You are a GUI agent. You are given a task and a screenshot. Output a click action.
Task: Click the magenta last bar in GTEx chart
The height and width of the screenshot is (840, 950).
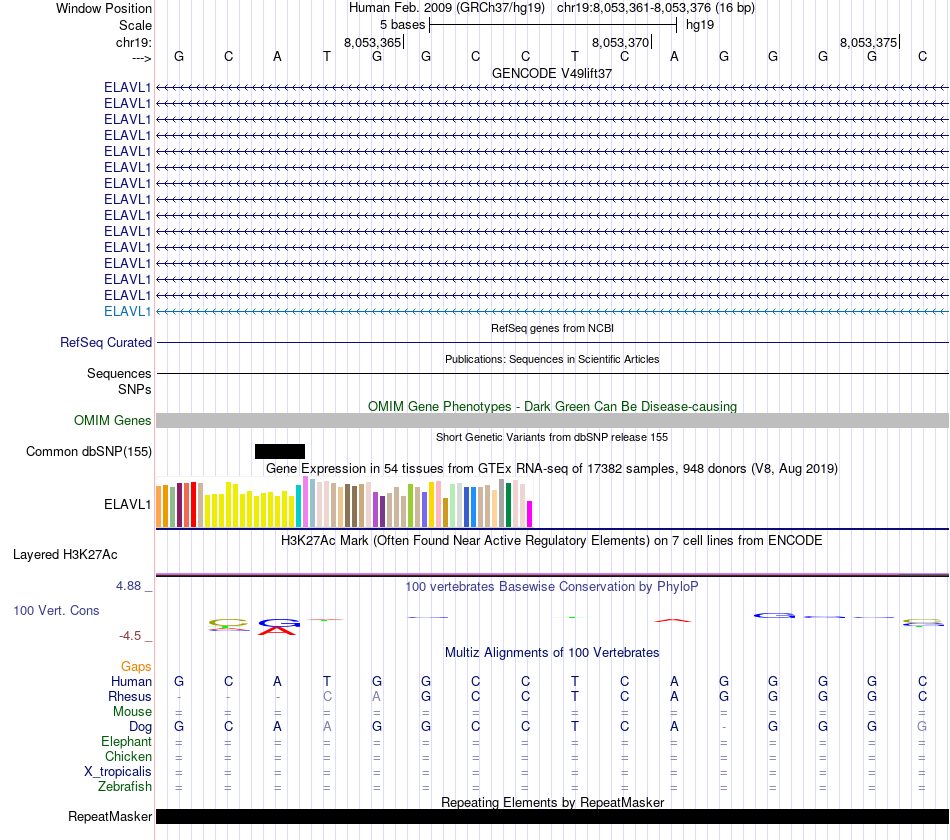pos(530,514)
